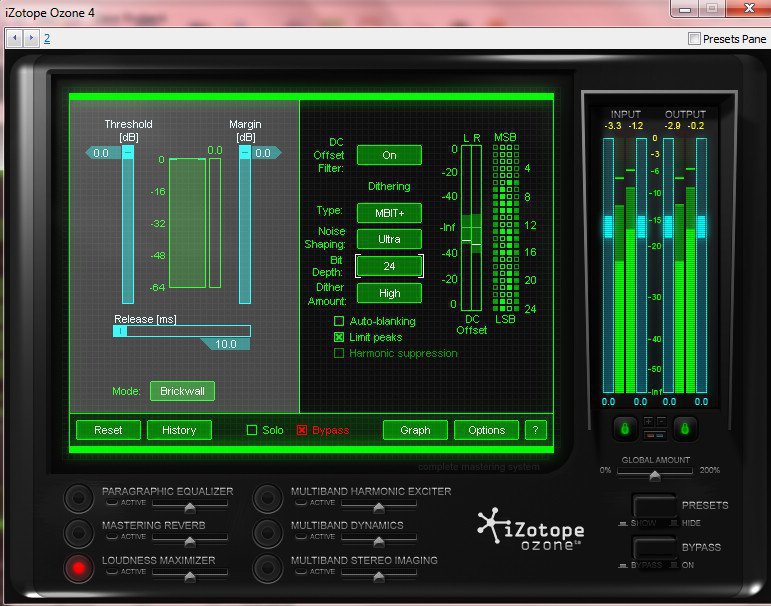Change the DC Offset Filter On selector

(389, 155)
